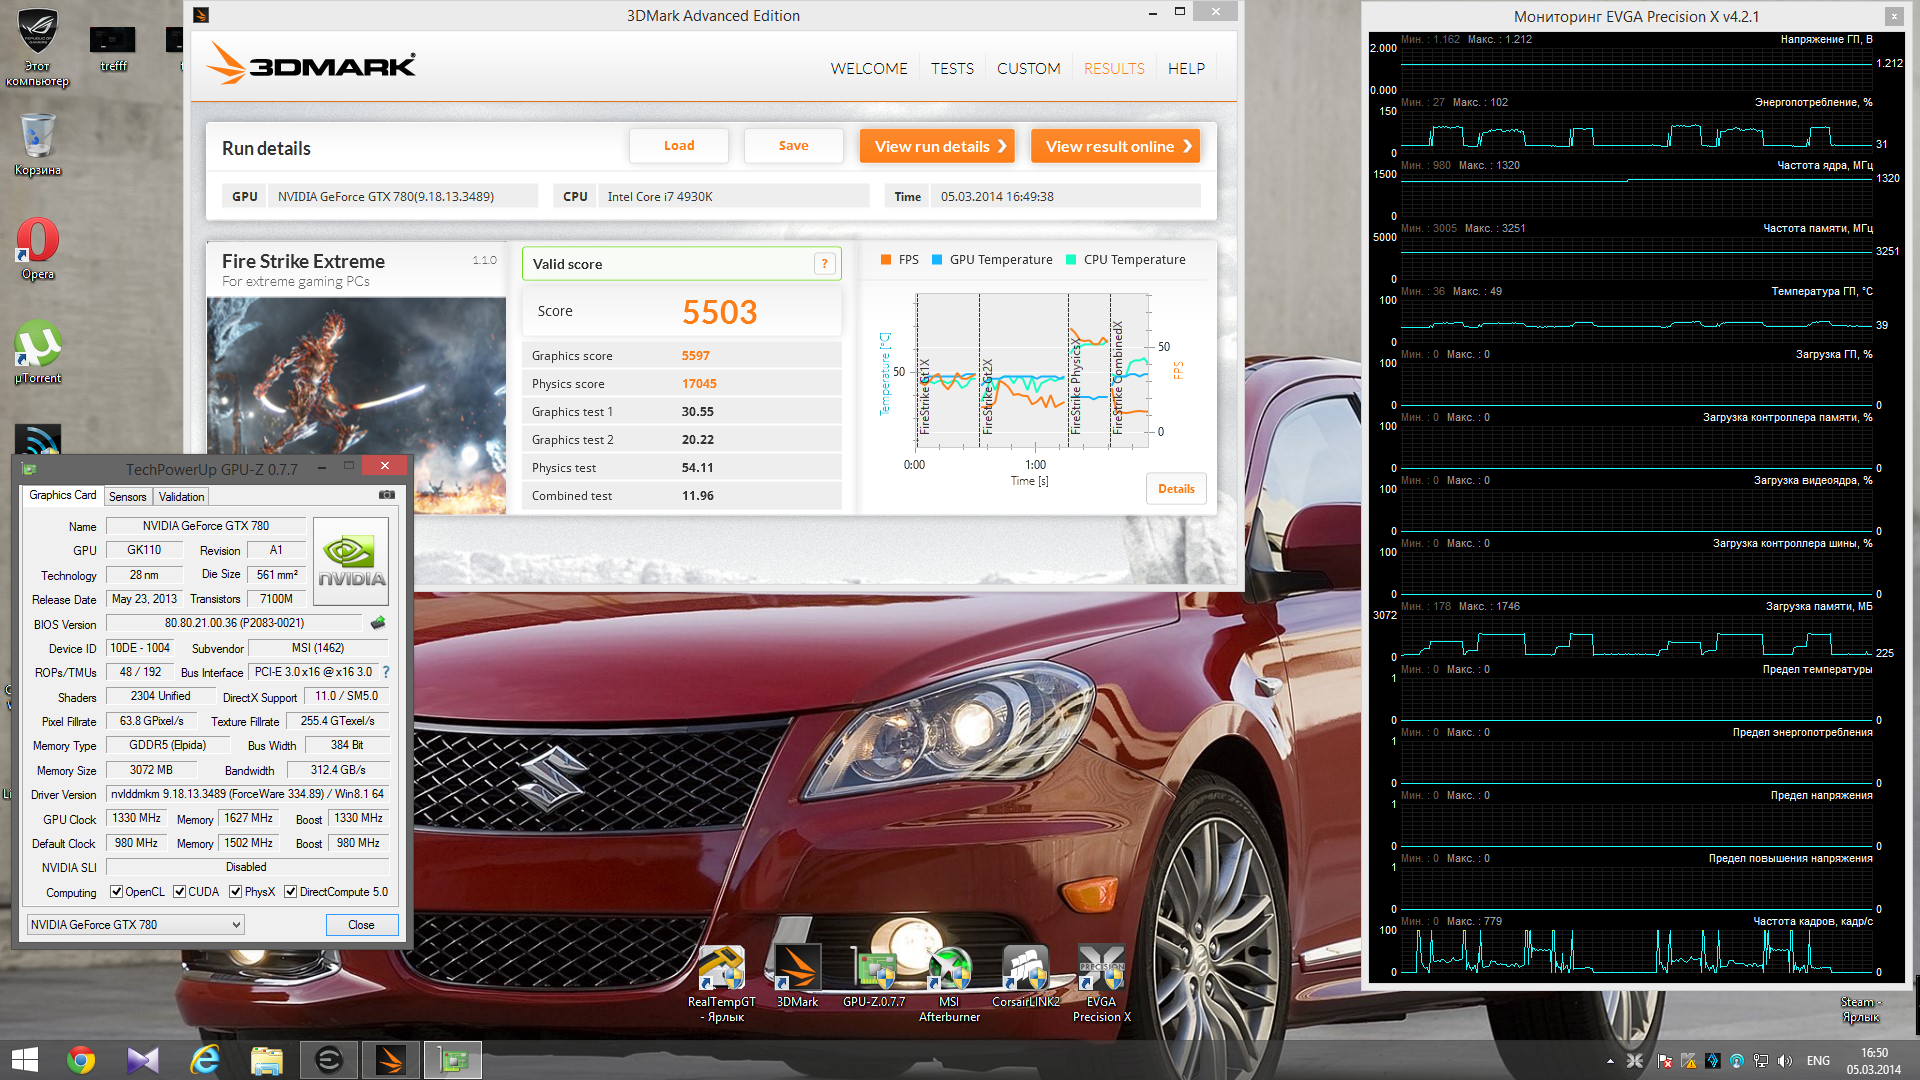This screenshot has width=1920, height=1080.
Task: Click the Combined test row value 11.96
Action: [x=697, y=496]
